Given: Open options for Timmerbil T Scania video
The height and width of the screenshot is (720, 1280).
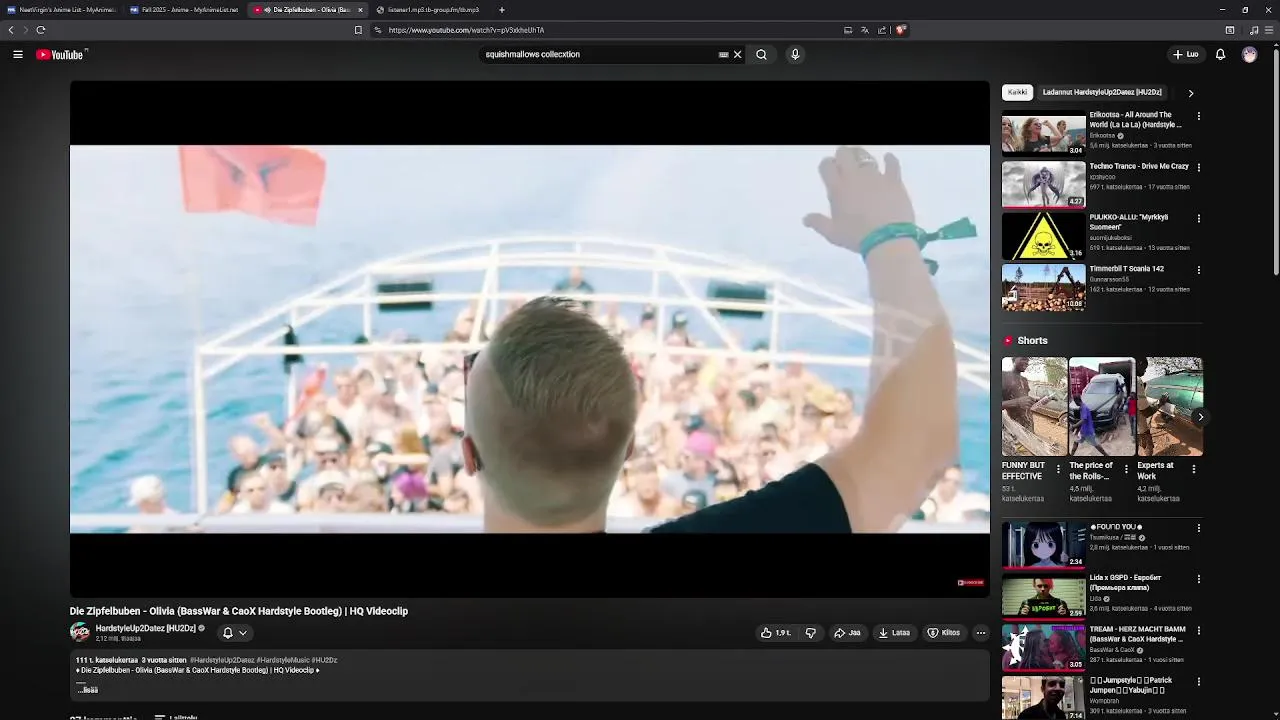Looking at the screenshot, I should tap(1198, 270).
